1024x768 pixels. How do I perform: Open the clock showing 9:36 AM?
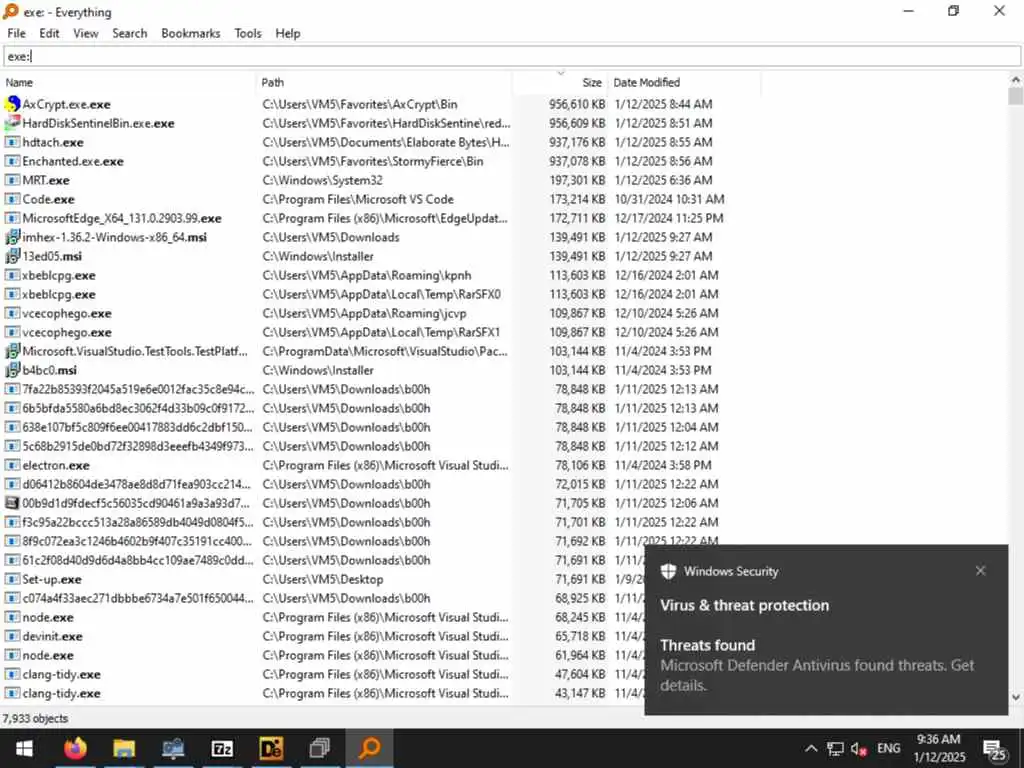pos(938,748)
